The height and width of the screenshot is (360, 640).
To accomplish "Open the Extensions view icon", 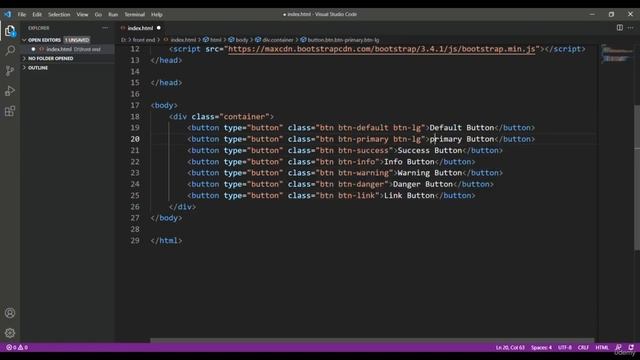I will [x=10, y=111].
